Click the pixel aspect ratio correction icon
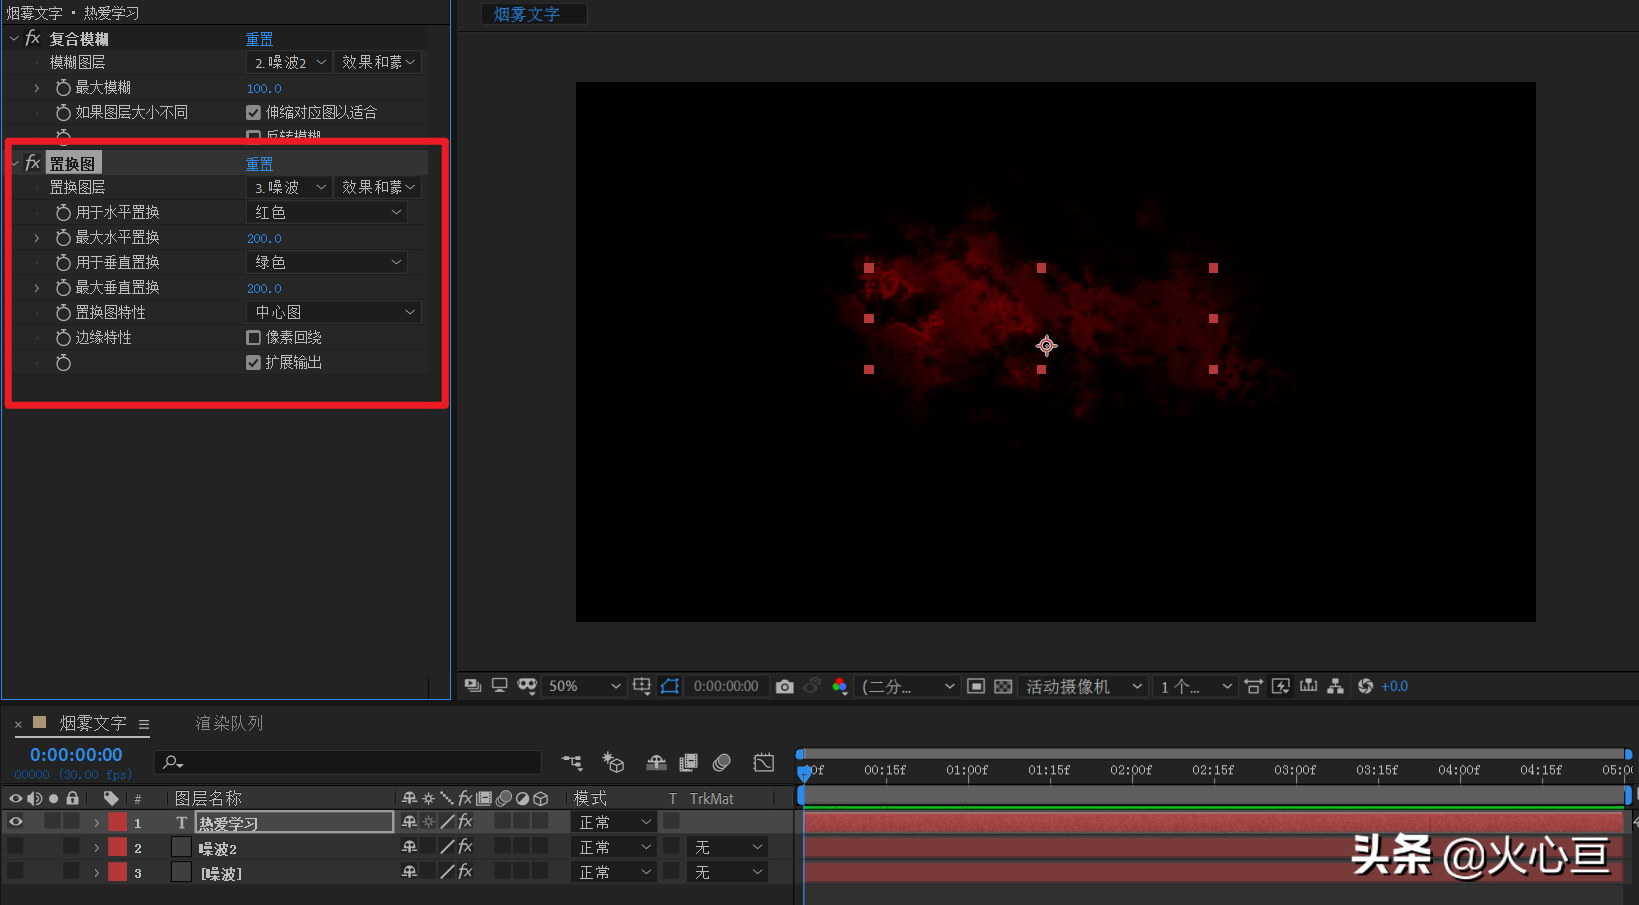Viewport: 1639px width, 905px height. (x=1253, y=686)
